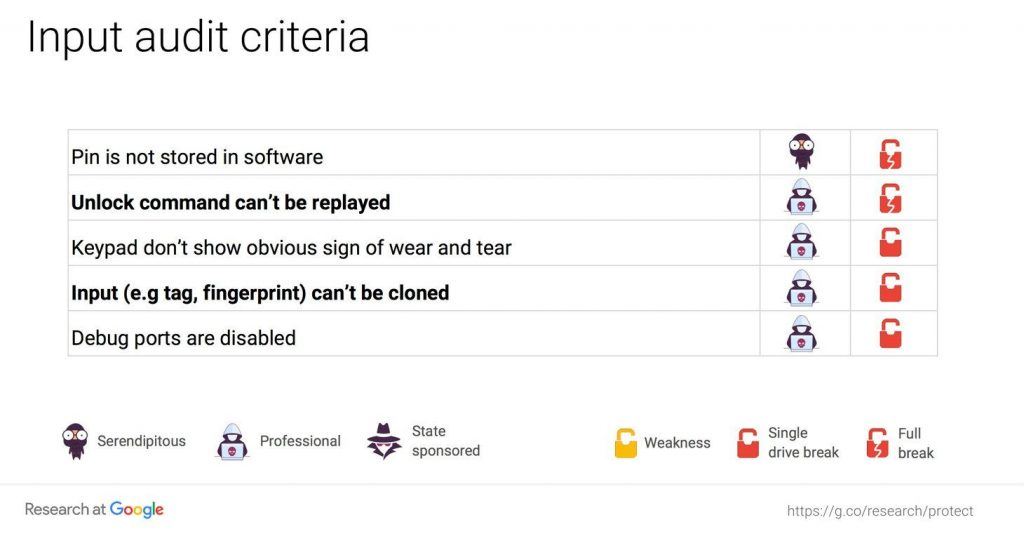Click the Research at Google logo
This screenshot has height=536, width=1024.
[x=94, y=509]
